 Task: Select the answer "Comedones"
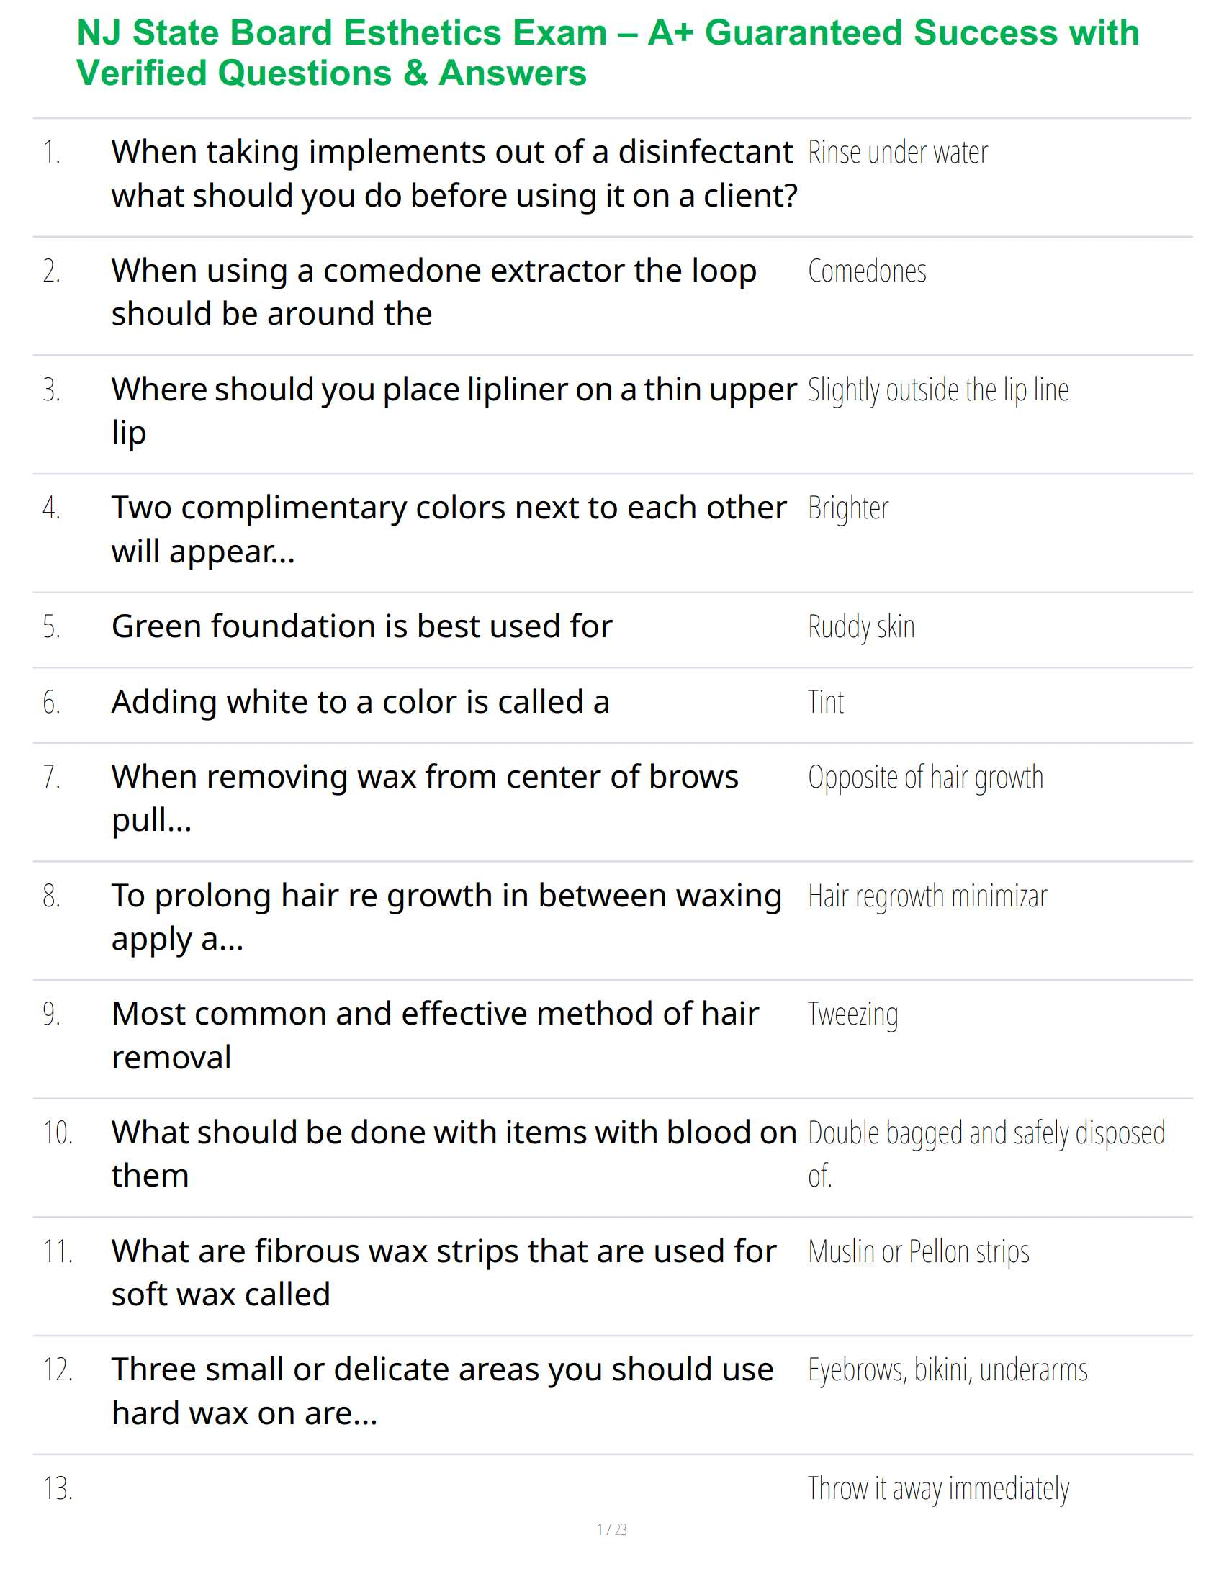coord(866,271)
